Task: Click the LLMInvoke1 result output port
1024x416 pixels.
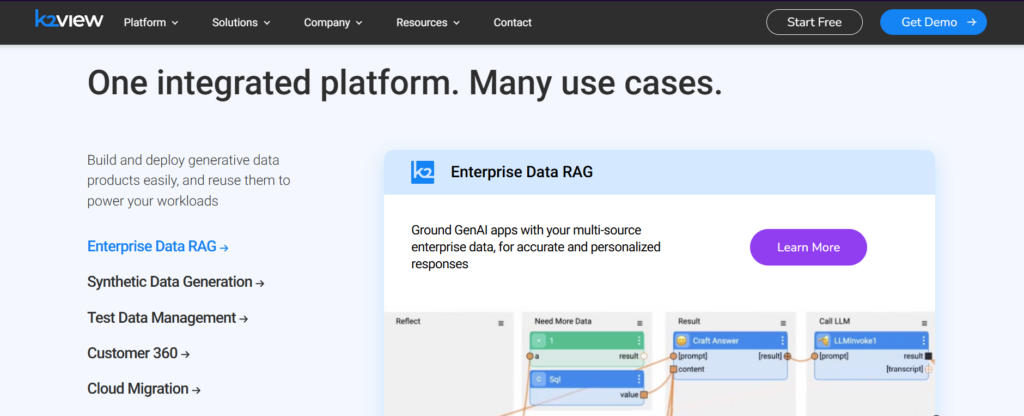Action: pyautogui.click(x=929, y=356)
